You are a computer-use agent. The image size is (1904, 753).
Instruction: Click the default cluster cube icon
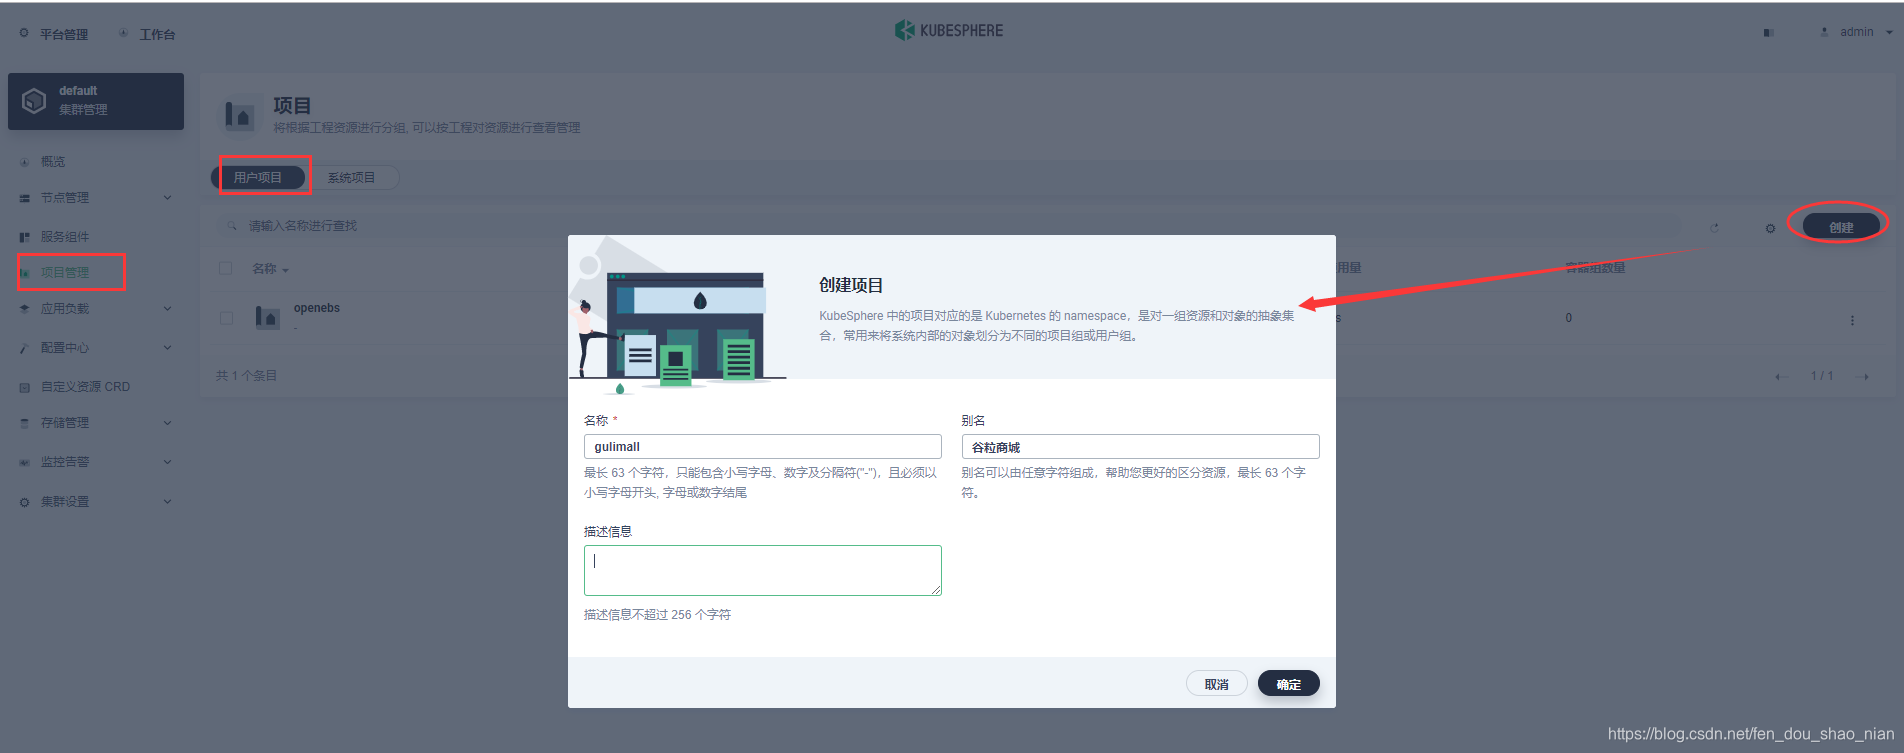(x=34, y=101)
